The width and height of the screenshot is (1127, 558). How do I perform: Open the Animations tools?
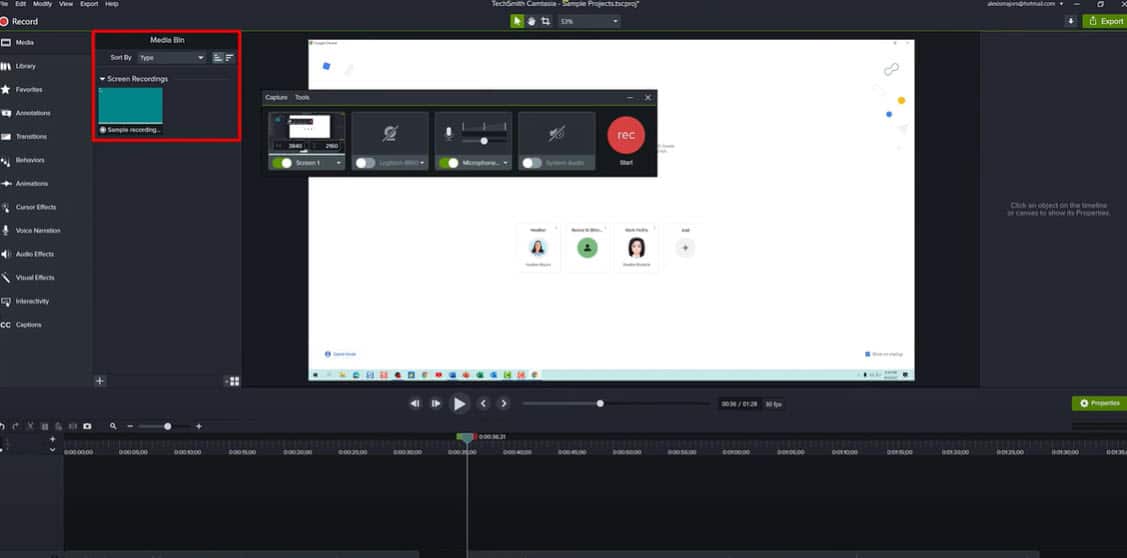[32, 183]
